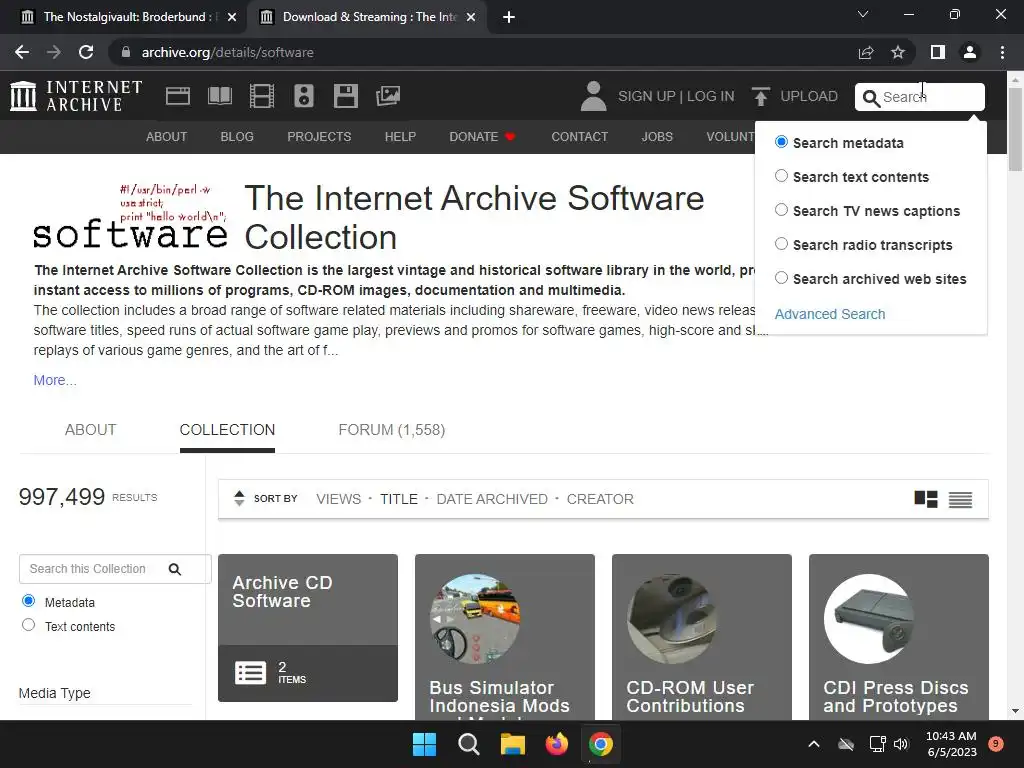Open a new browser tab

509,17
